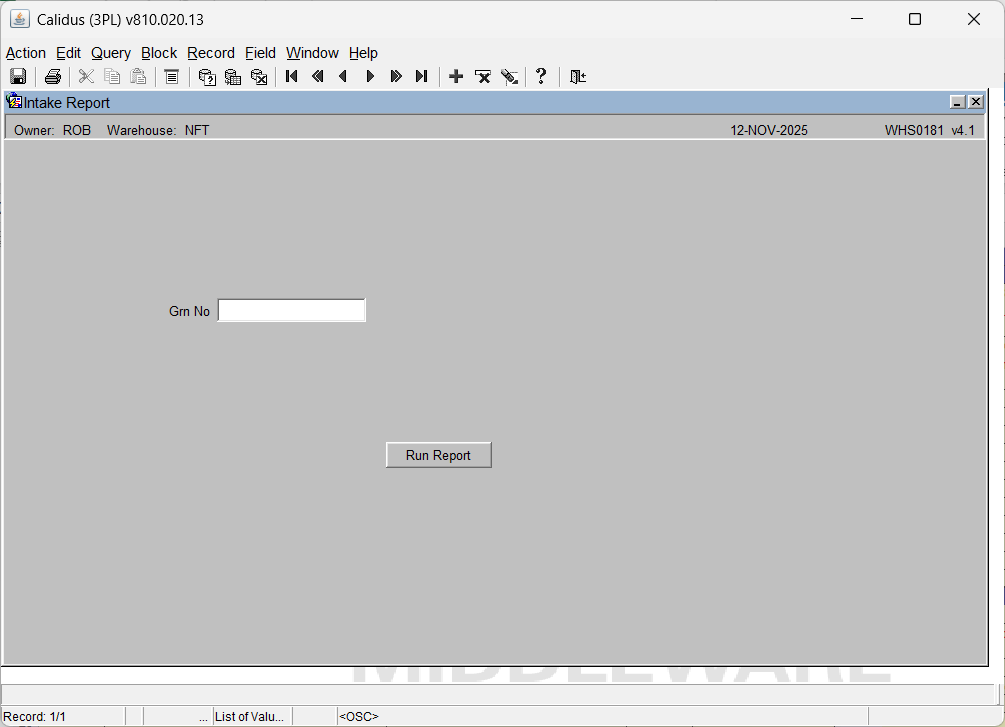Click the Delete Record icon
The width and height of the screenshot is (1005, 727).
coord(483,77)
